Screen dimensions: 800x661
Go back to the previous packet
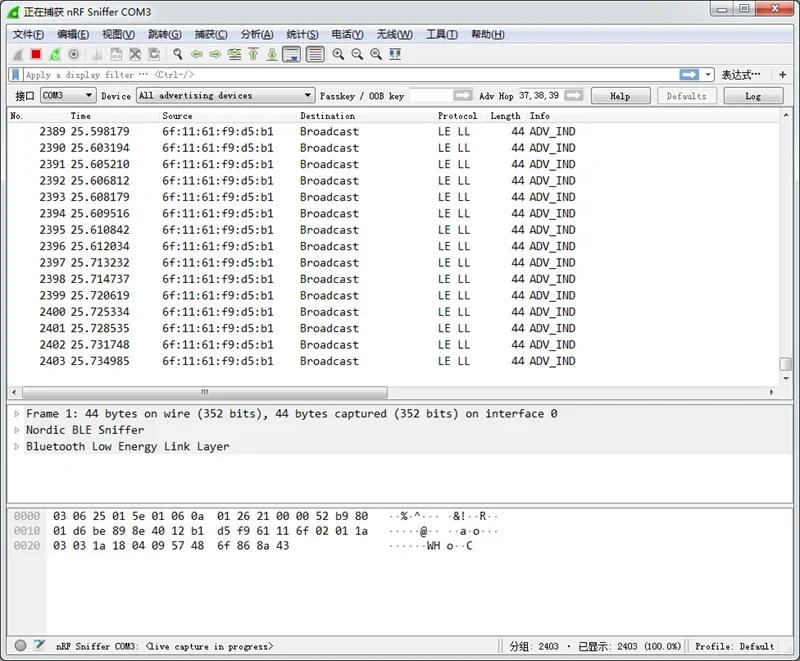(x=197, y=54)
